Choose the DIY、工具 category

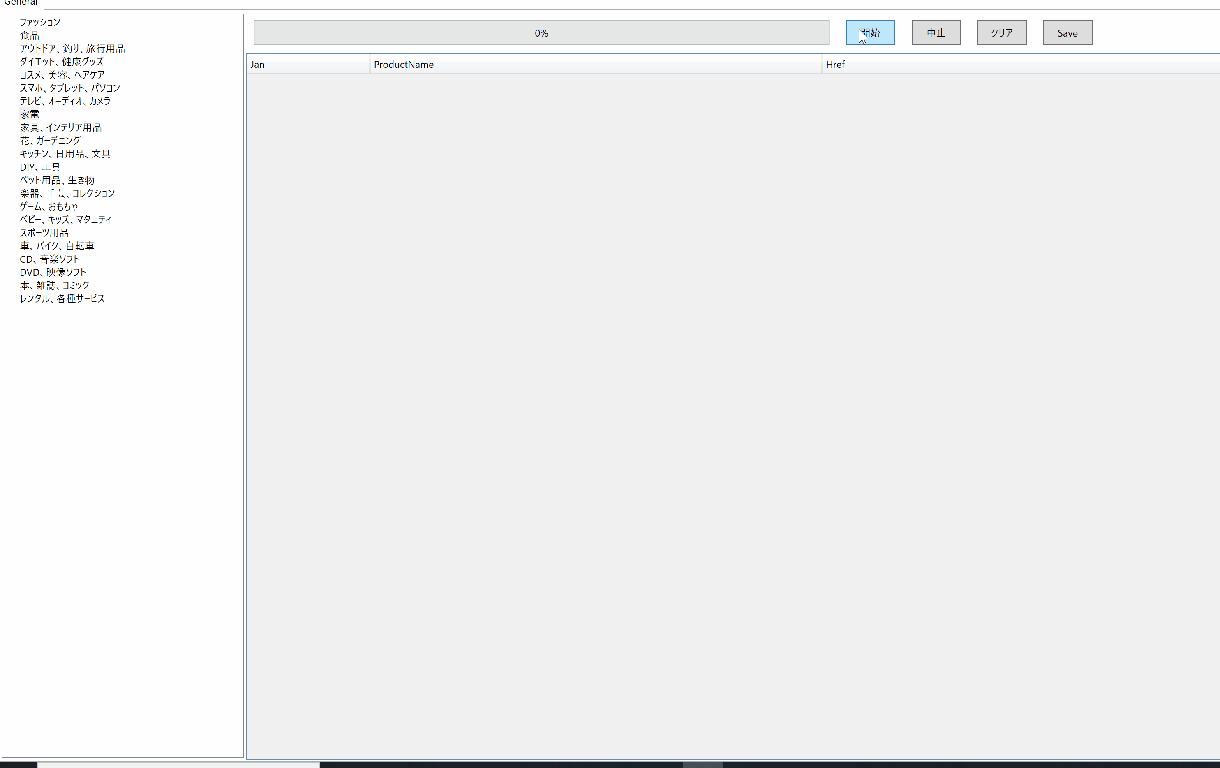pyautogui.click(x=40, y=167)
